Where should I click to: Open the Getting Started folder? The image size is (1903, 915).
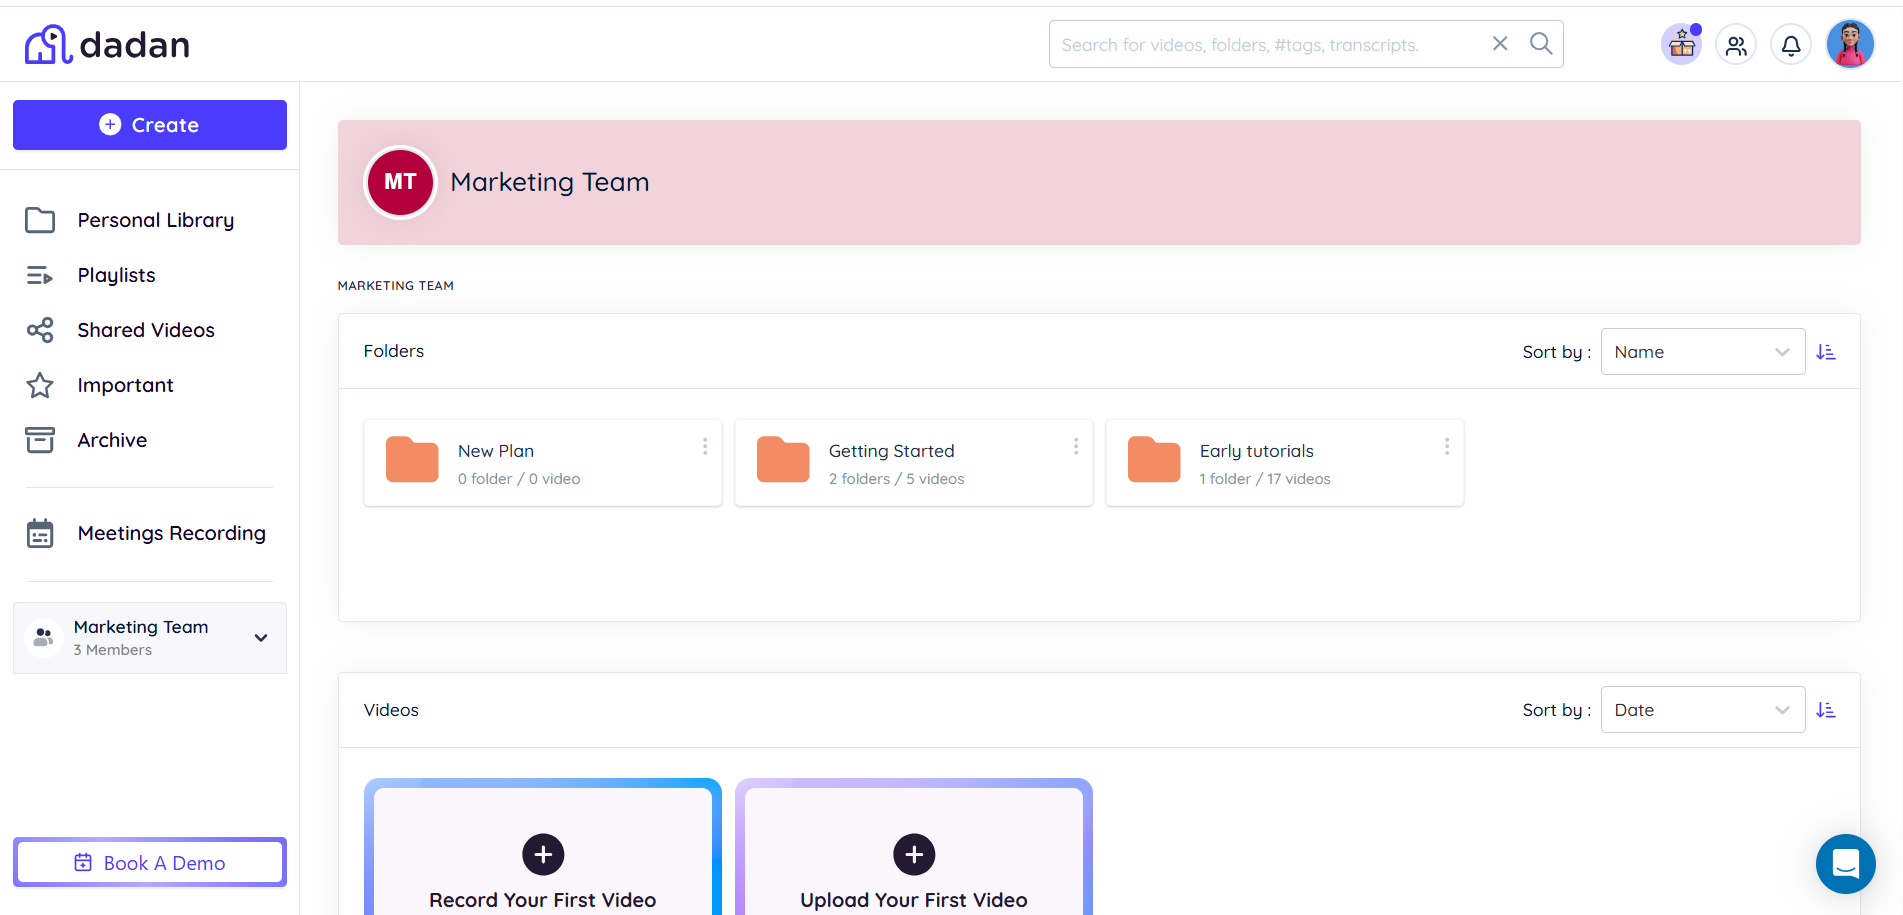pos(891,451)
